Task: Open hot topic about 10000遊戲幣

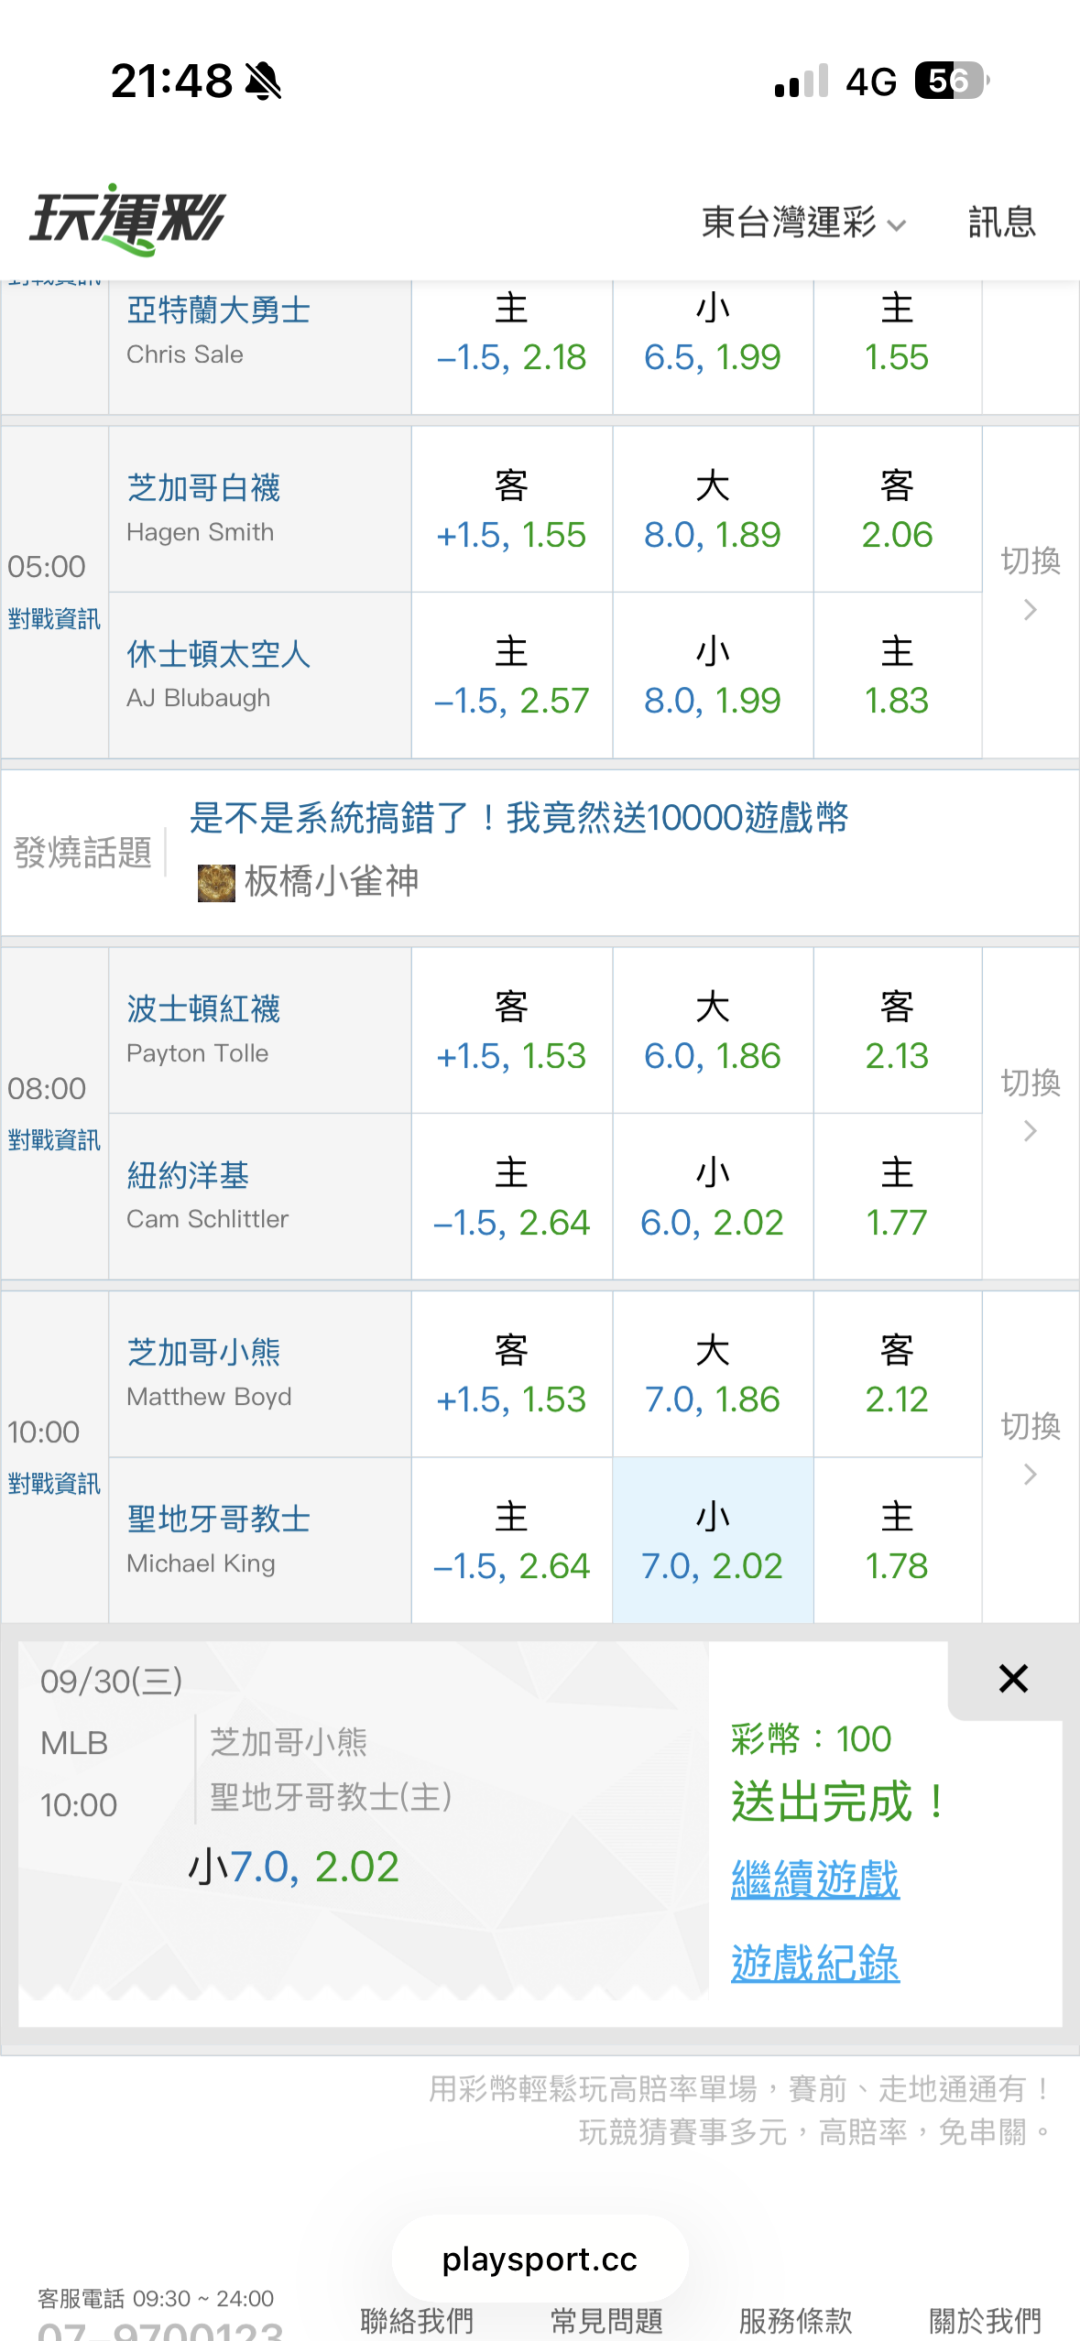Action: (x=519, y=818)
